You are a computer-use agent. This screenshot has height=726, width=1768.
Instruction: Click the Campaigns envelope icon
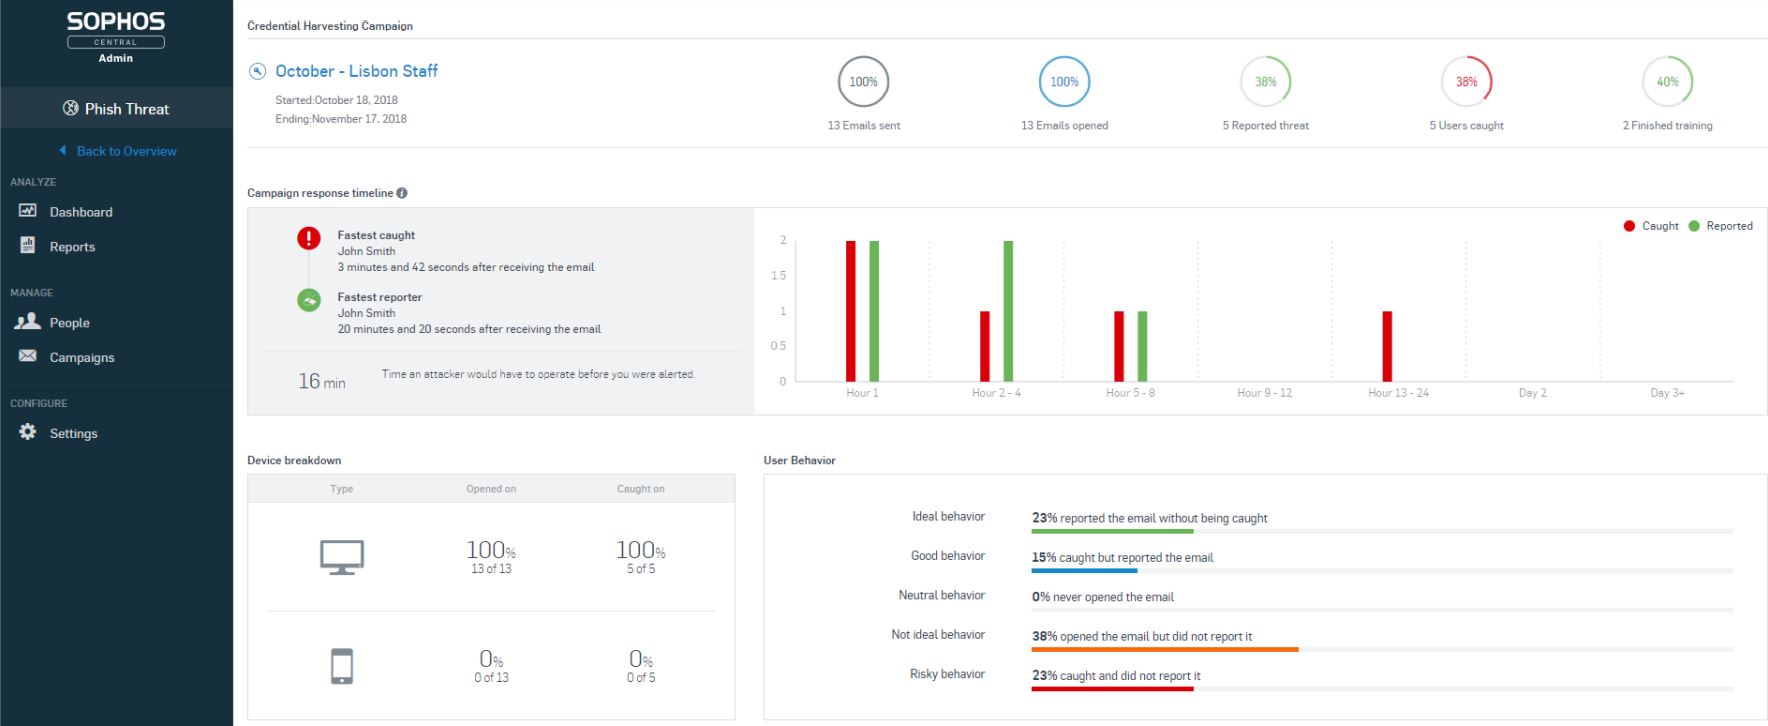(28, 357)
